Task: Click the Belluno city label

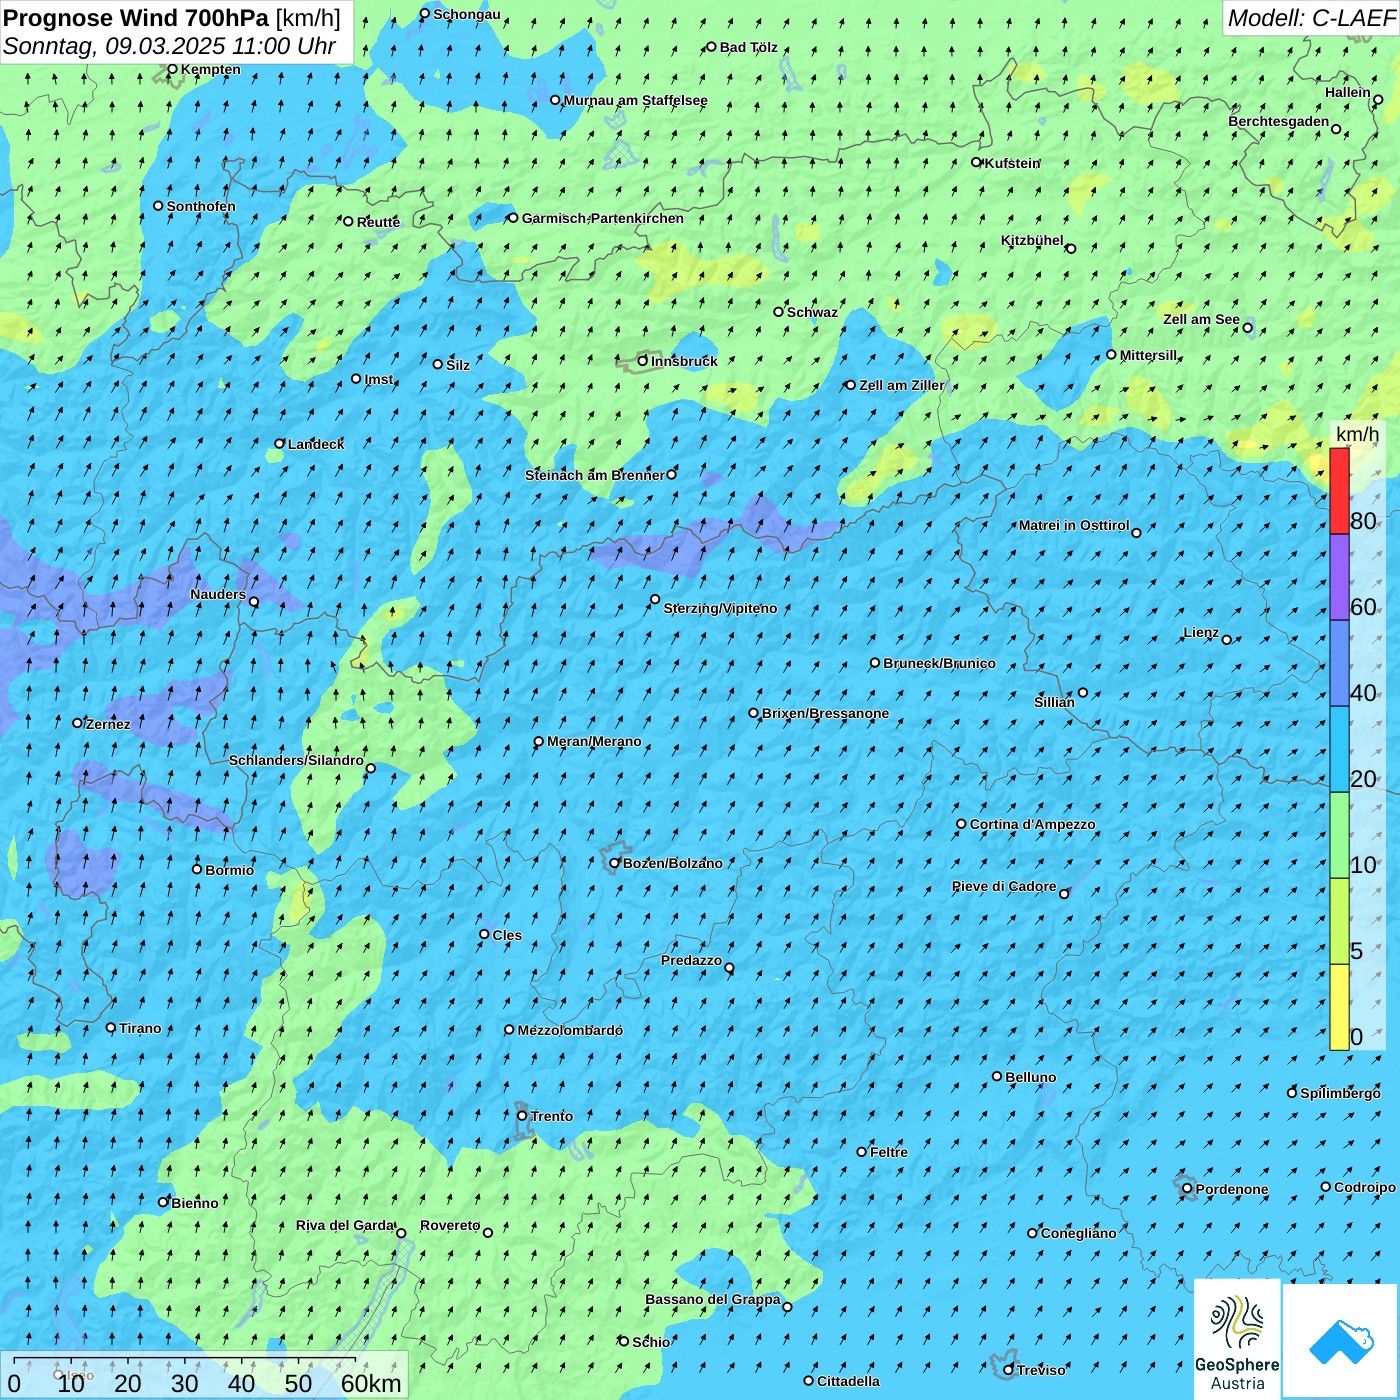Action: click(x=1031, y=1077)
